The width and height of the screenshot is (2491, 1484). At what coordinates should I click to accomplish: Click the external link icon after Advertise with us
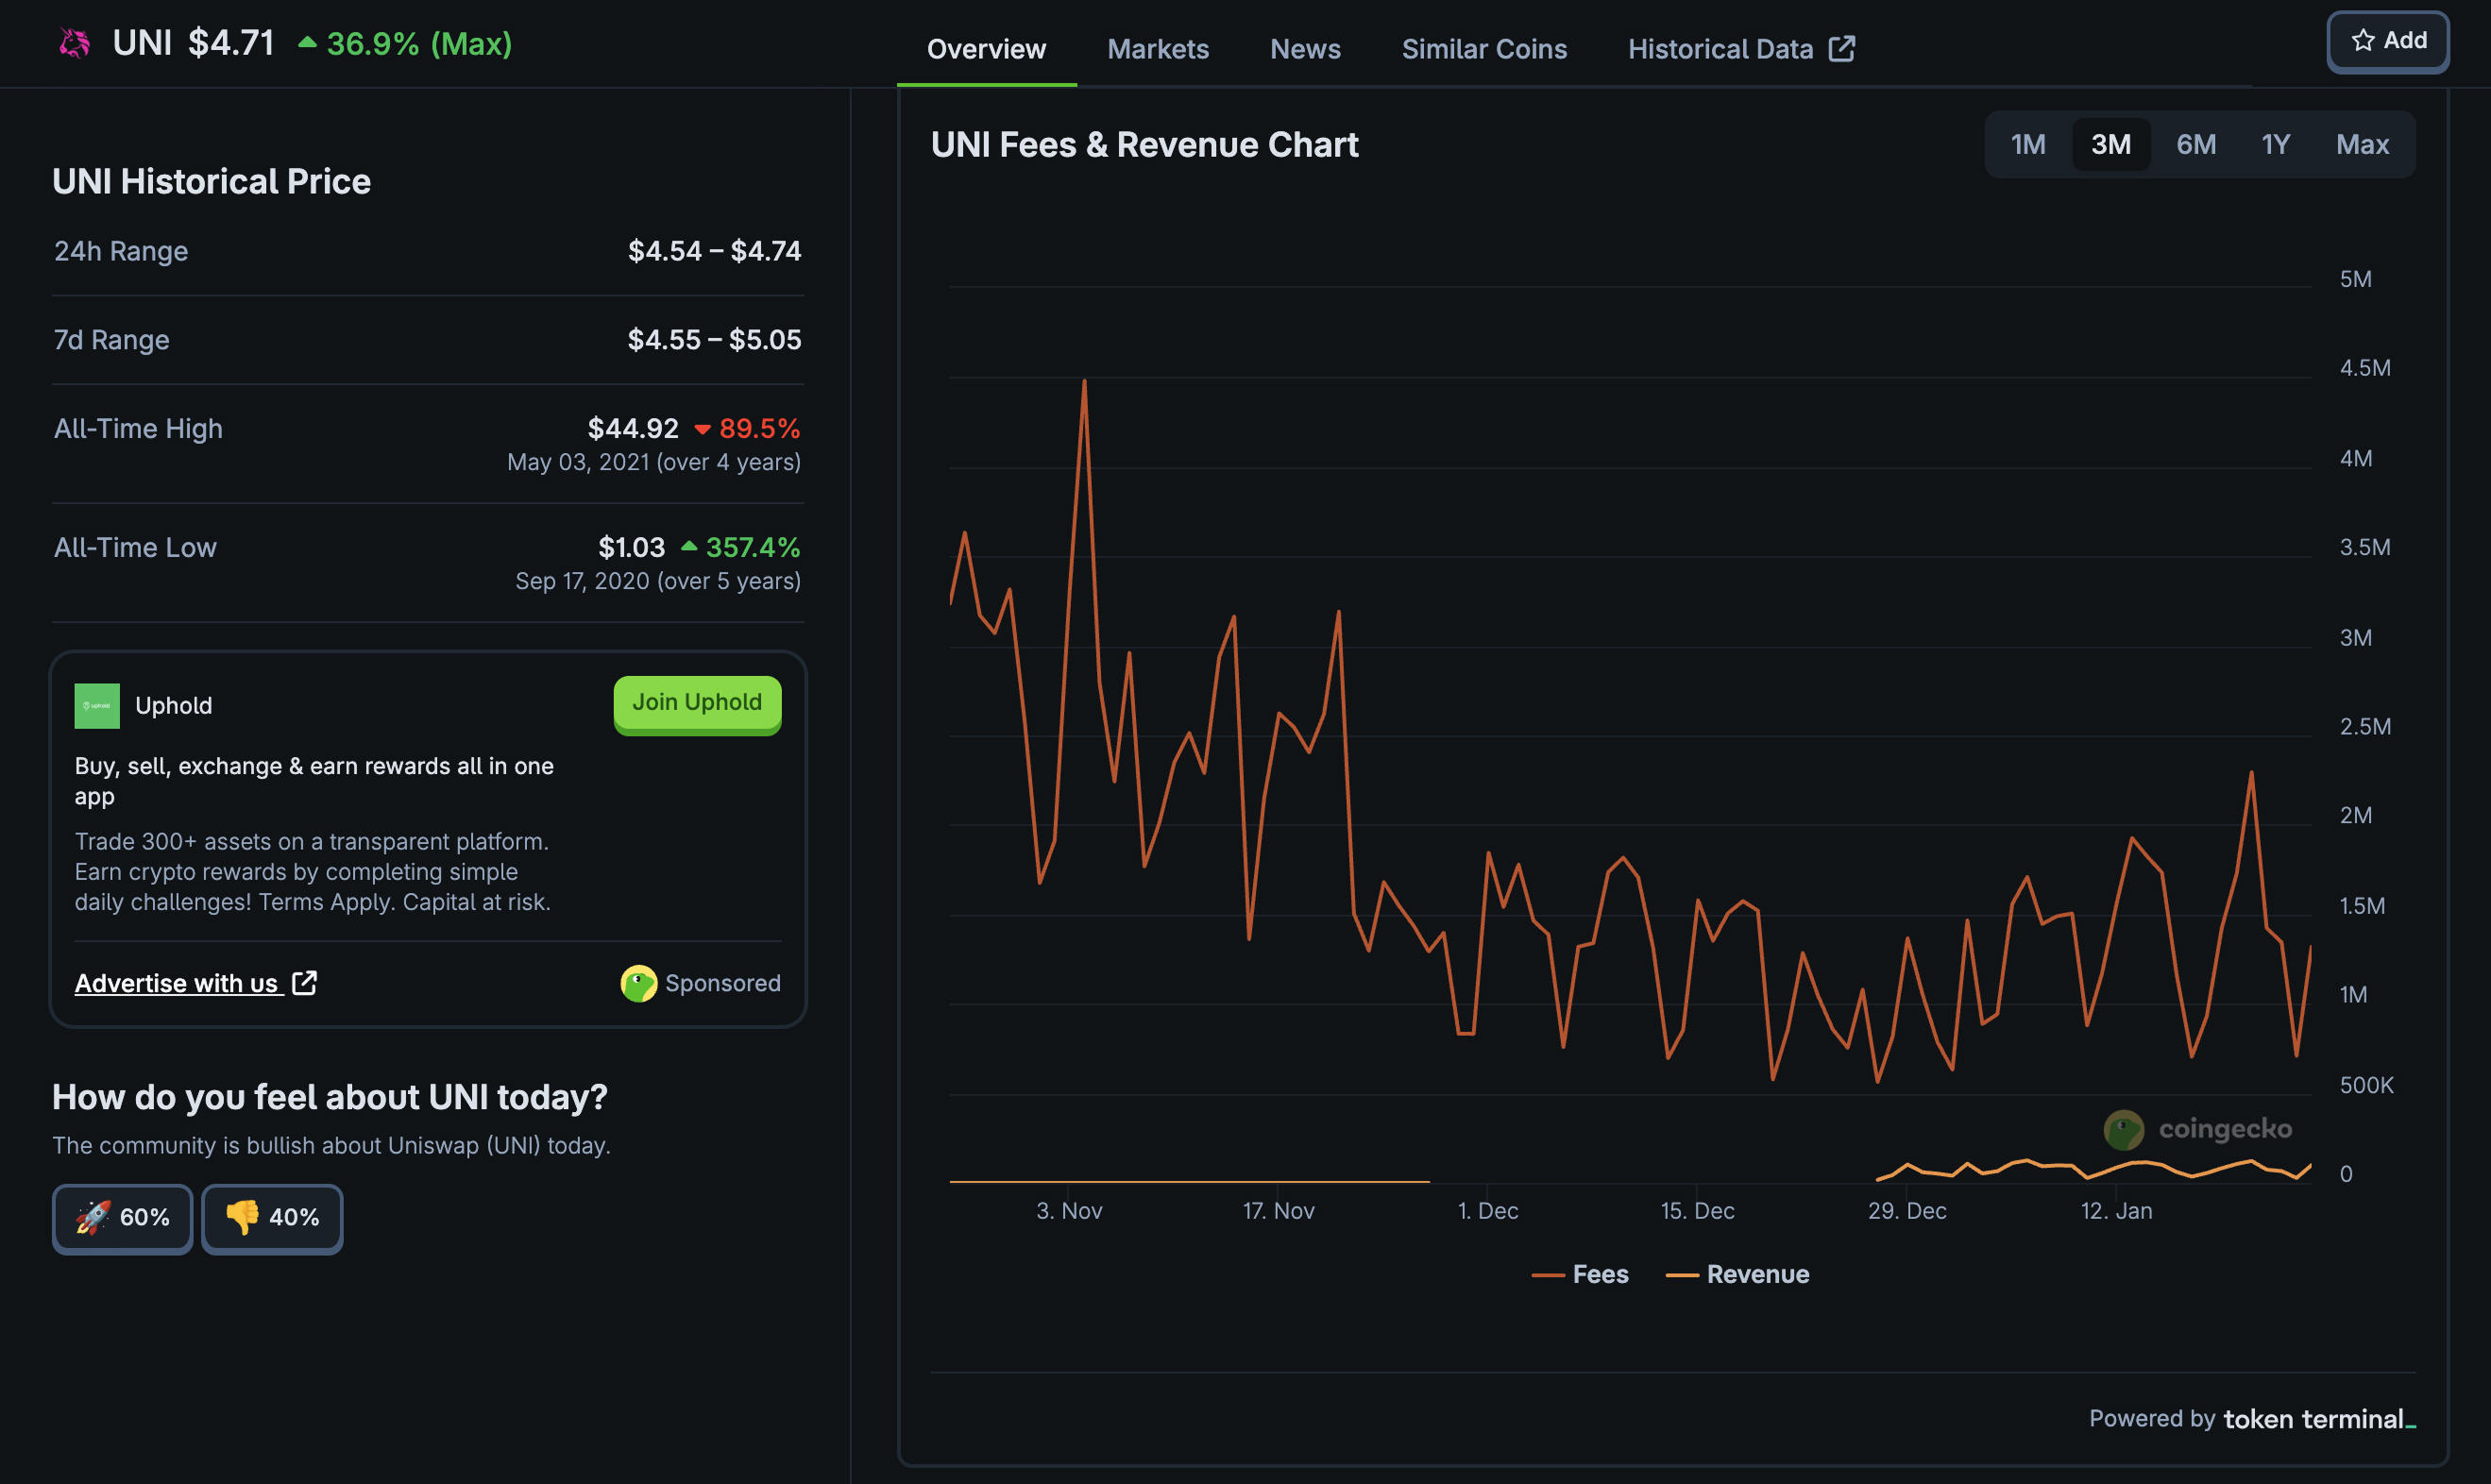click(x=304, y=983)
